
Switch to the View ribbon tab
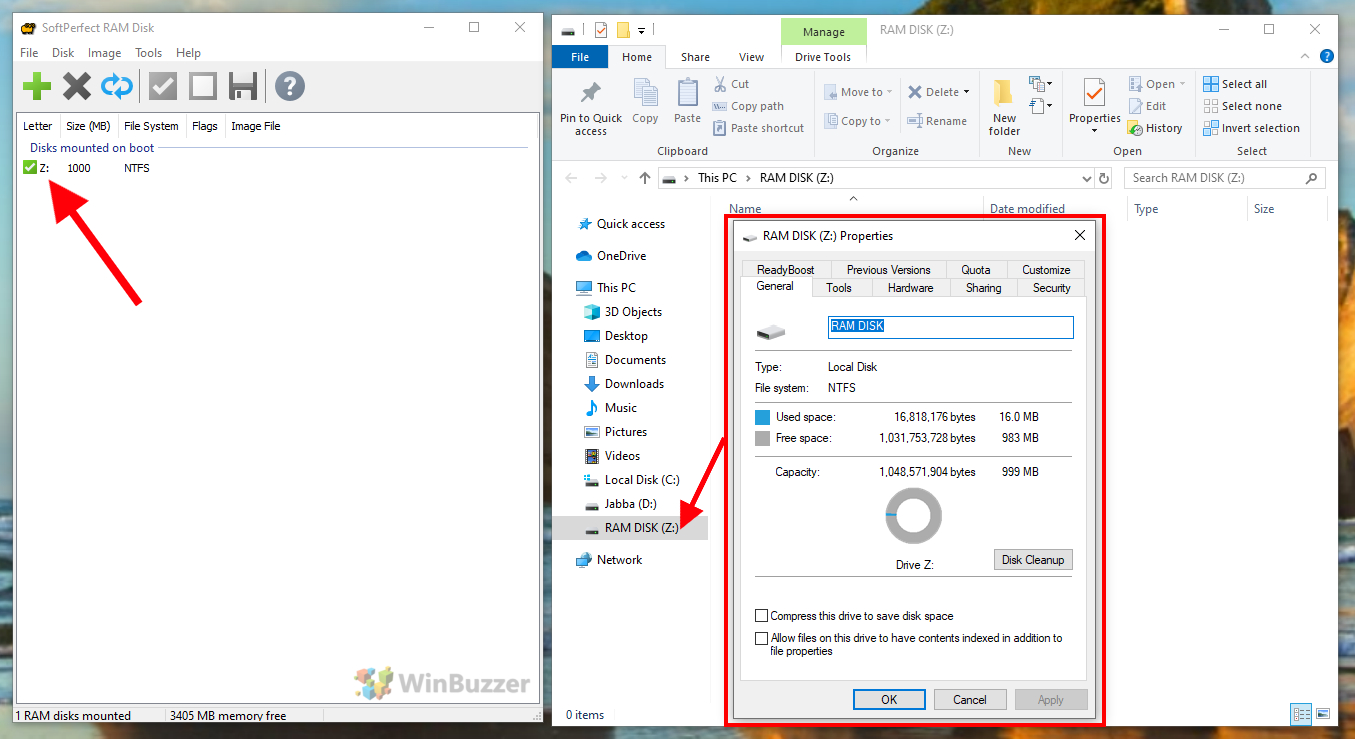(x=751, y=57)
